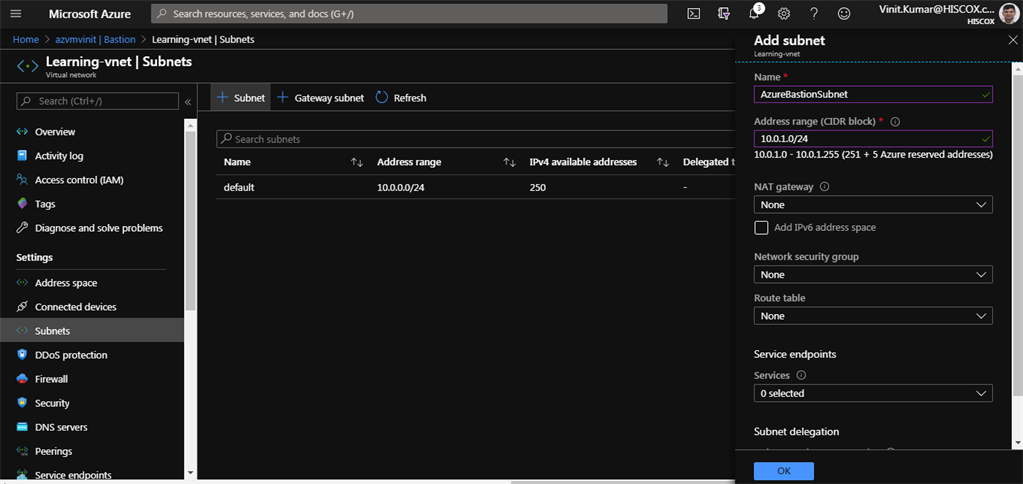Click the Activity log icon

tap(22, 156)
